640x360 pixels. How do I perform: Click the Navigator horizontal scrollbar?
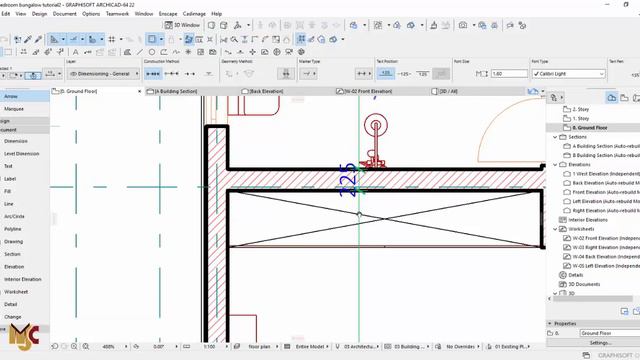pyautogui.click(x=592, y=299)
